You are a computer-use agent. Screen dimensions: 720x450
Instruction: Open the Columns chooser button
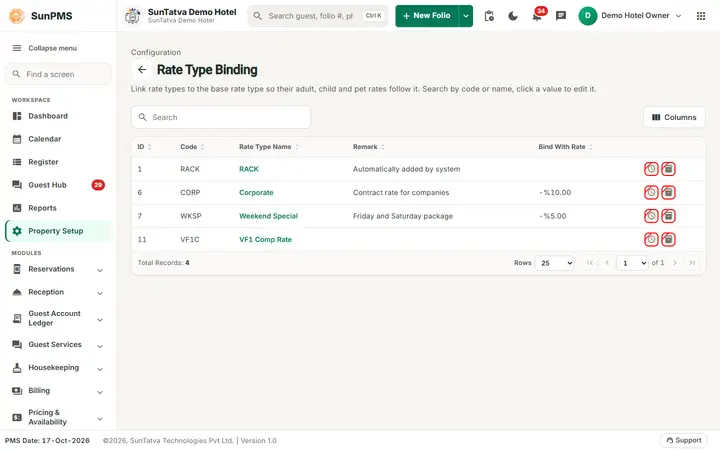coord(674,118)
